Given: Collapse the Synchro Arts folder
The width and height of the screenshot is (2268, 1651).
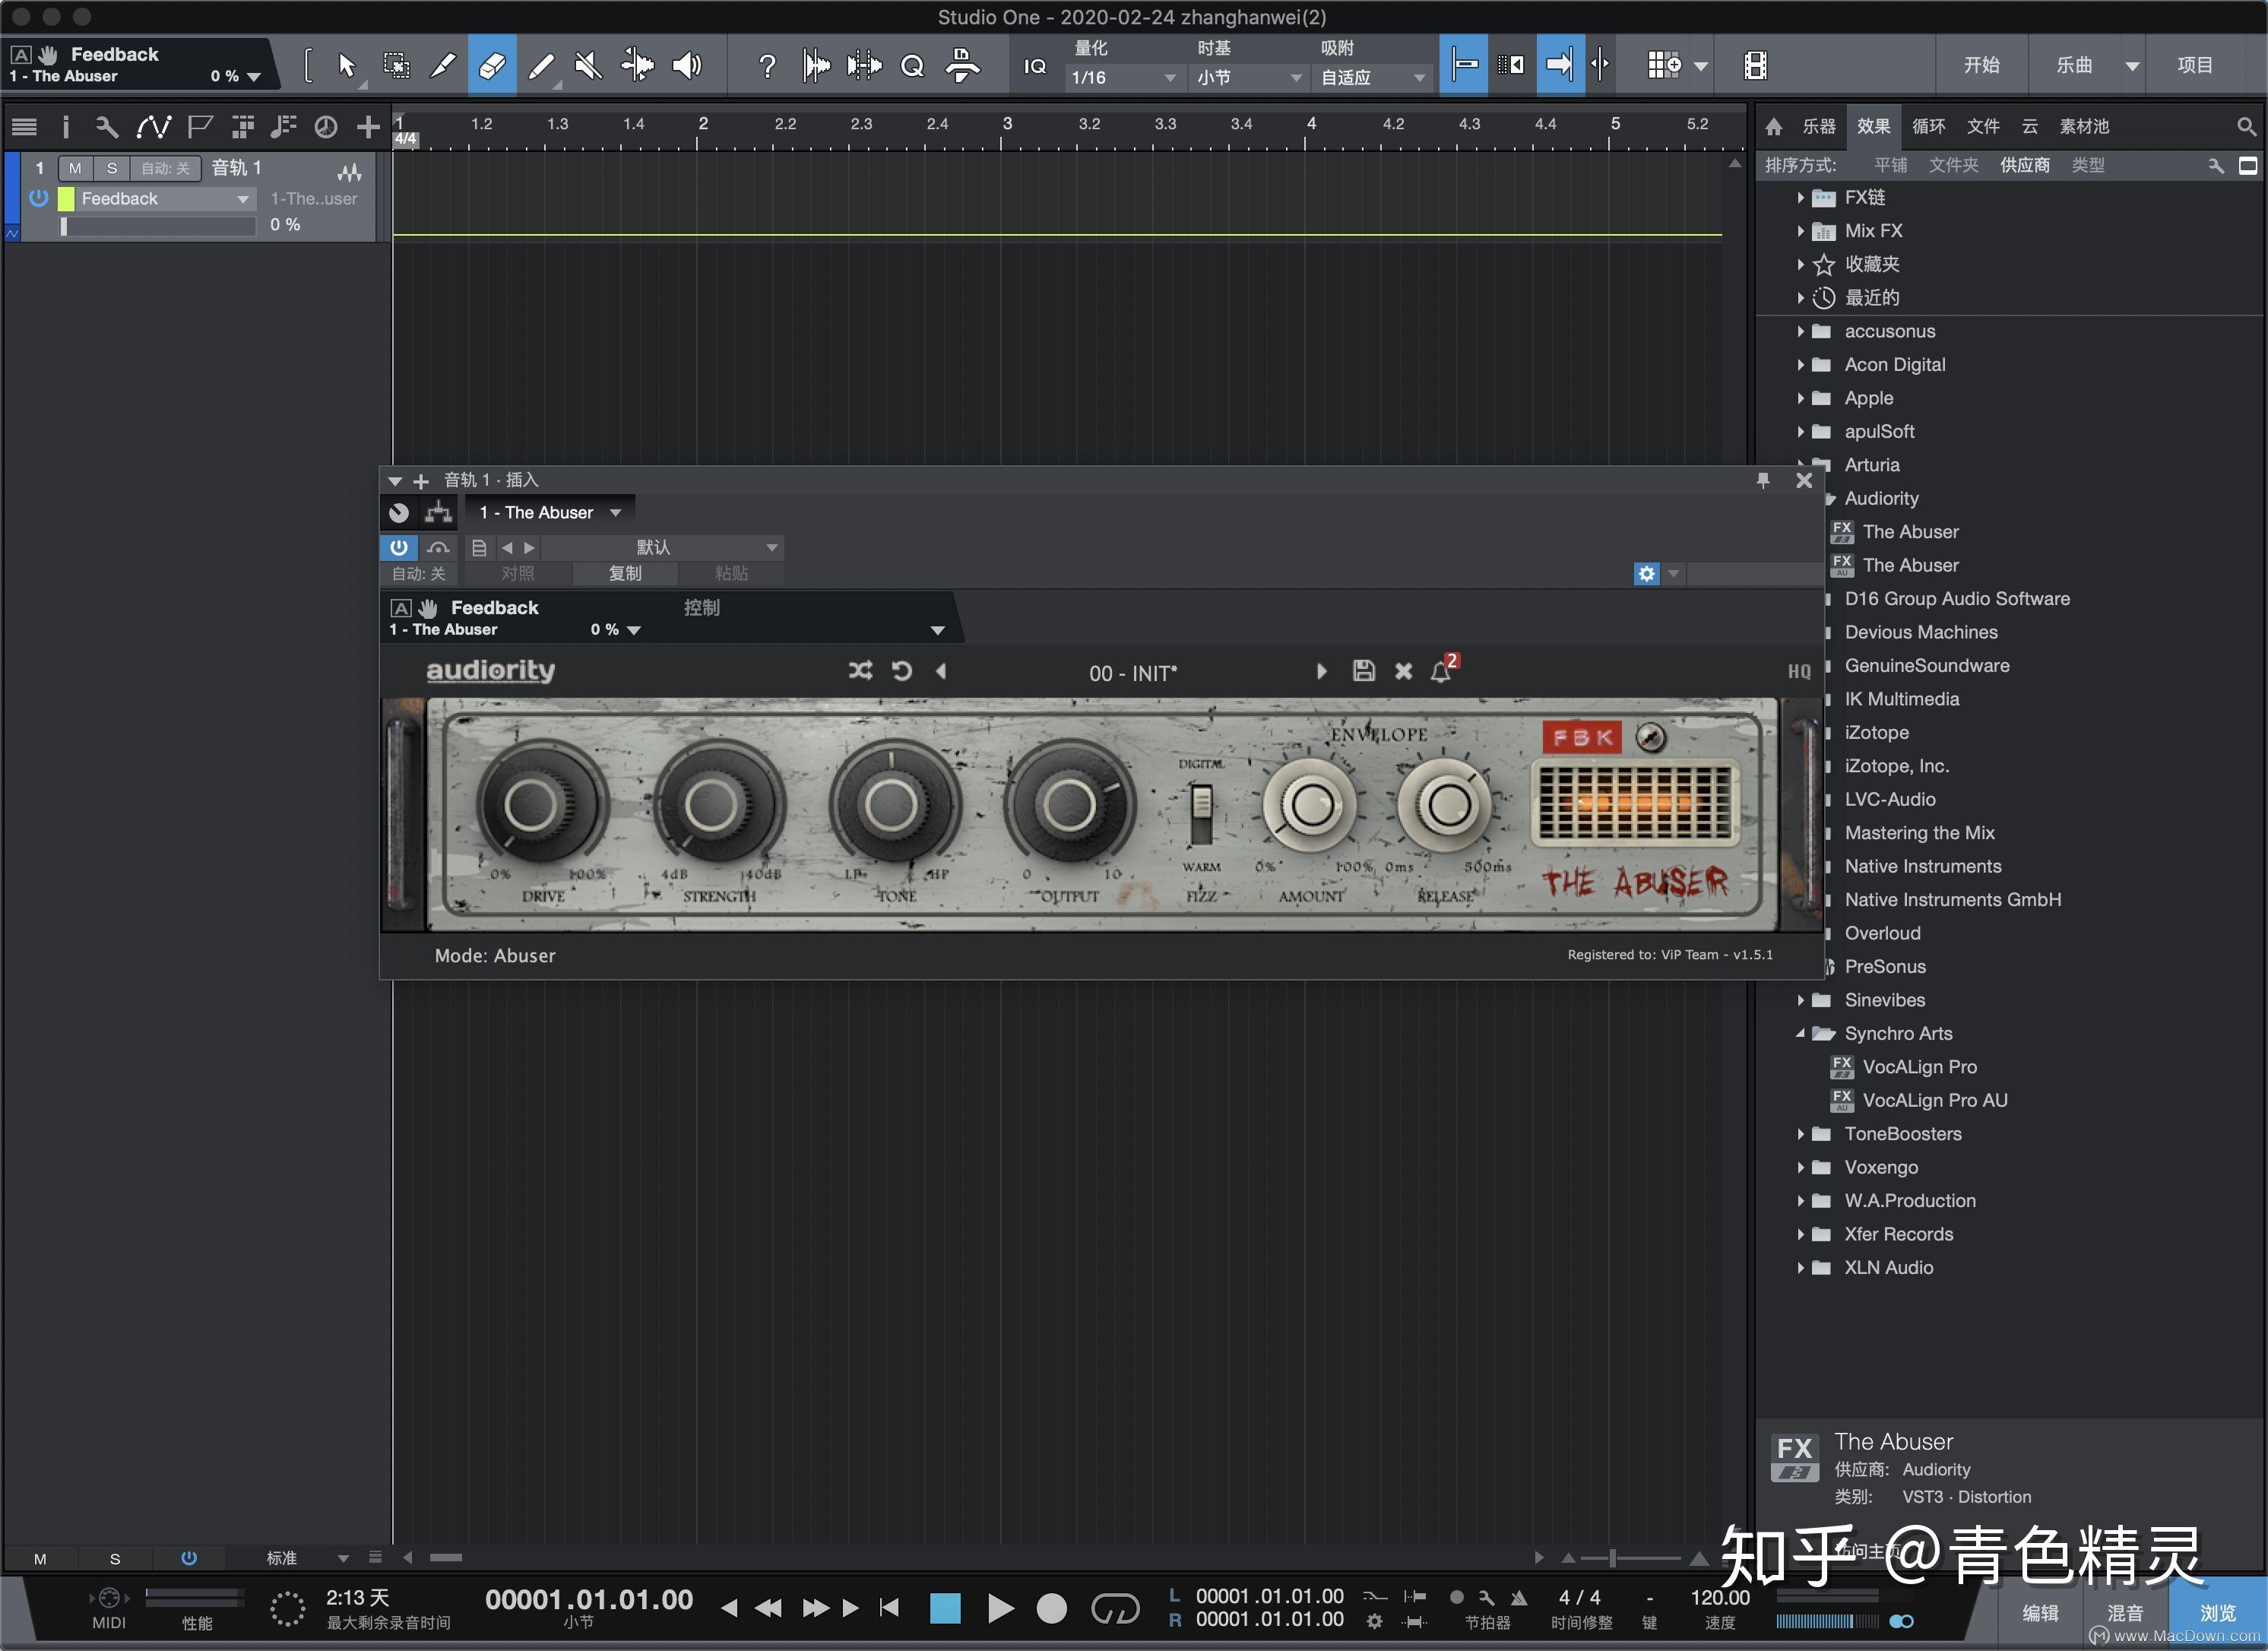Looking at the screenshot, I should (x=1802, y=1033).
